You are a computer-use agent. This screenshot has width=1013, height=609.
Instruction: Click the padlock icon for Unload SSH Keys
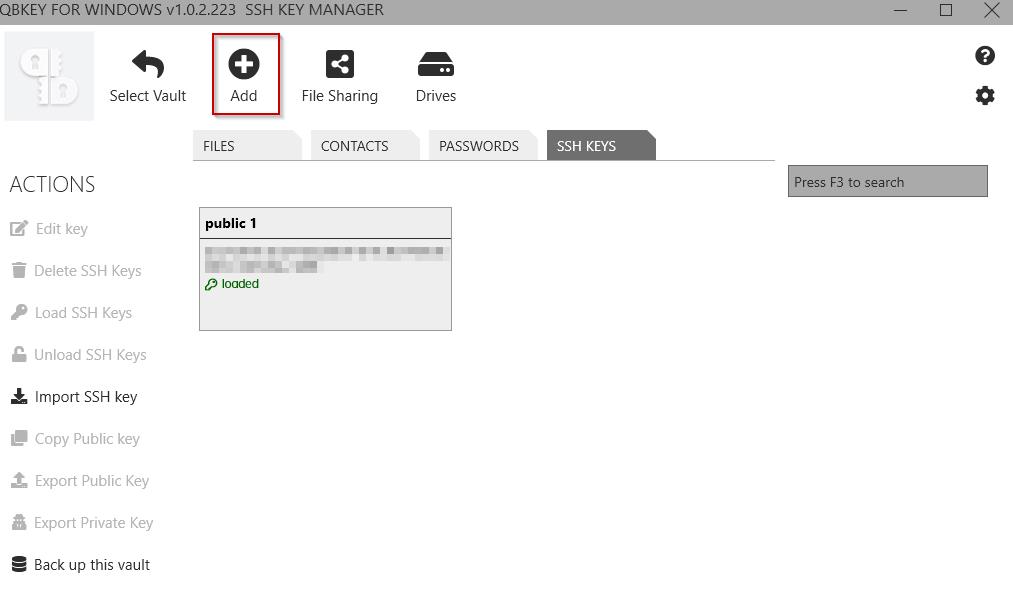(x=19, y=355)
